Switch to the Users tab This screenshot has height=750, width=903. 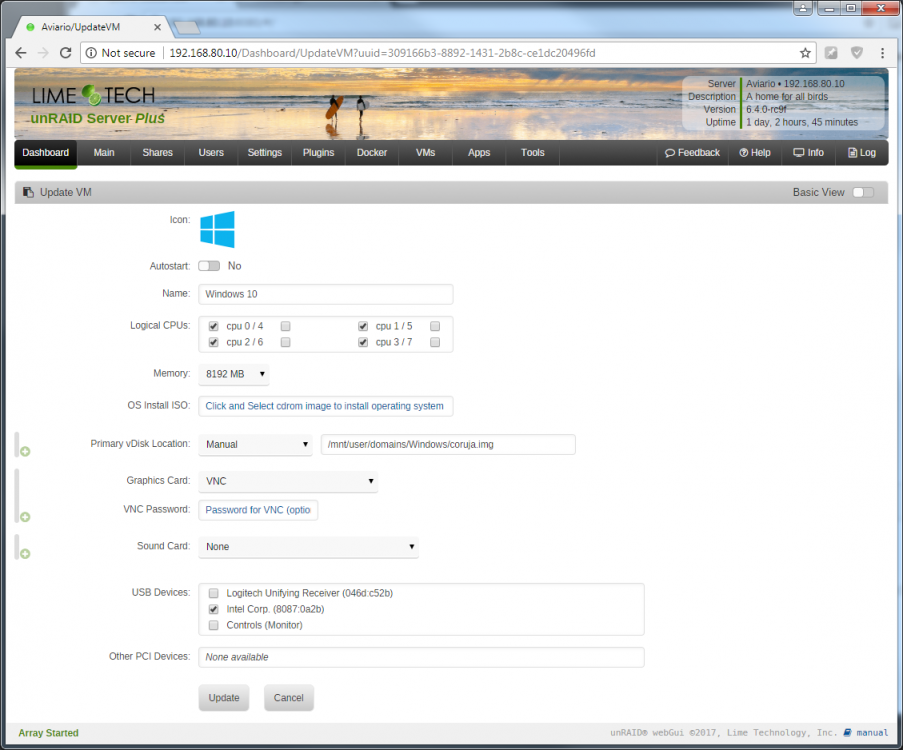211,153
